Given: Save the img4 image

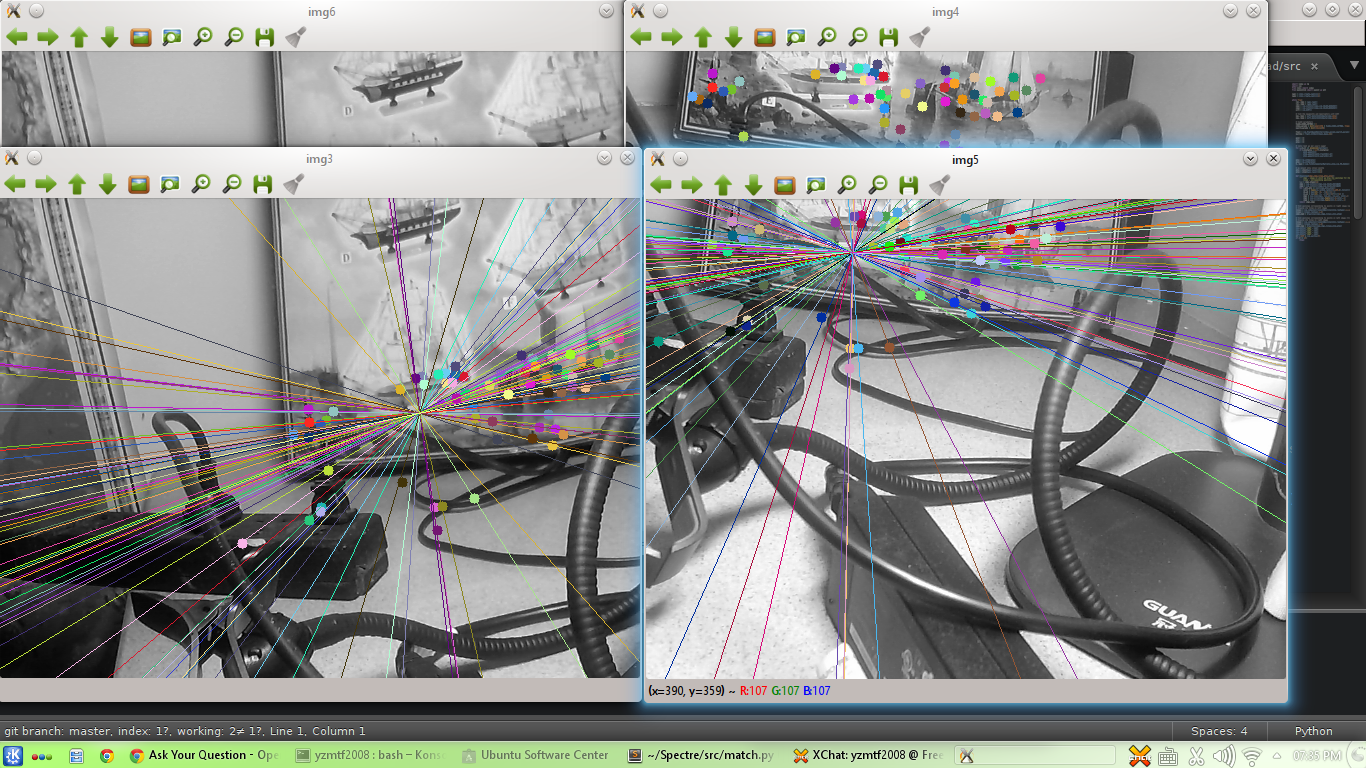Looking at the screenshot, I should (x=889, y=37).
